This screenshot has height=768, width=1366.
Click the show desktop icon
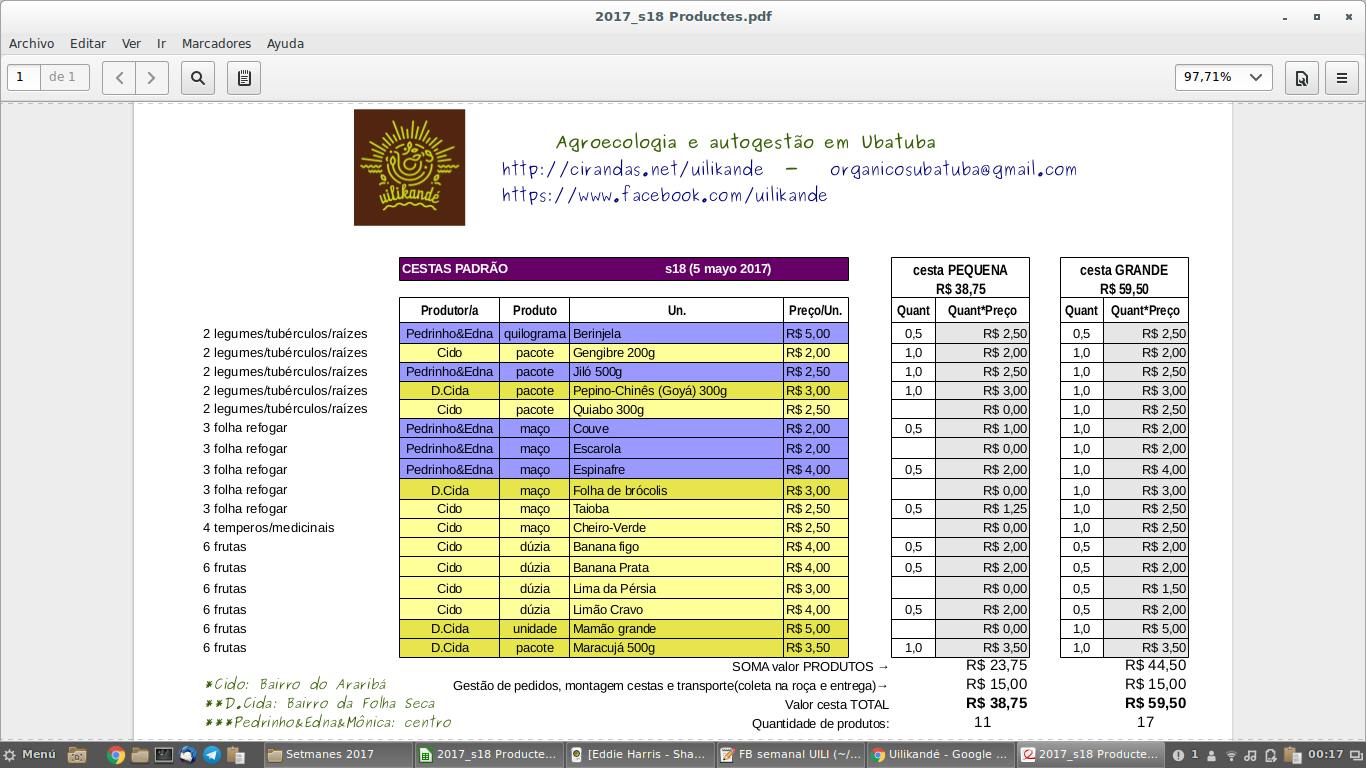[x=1356, y=755]
